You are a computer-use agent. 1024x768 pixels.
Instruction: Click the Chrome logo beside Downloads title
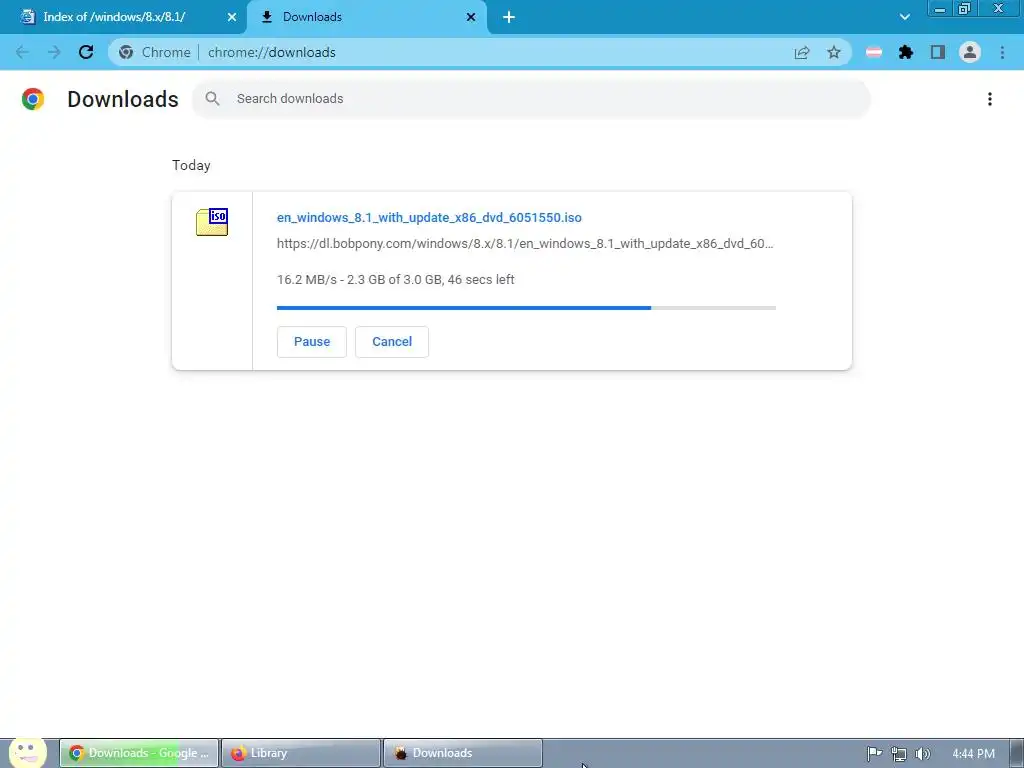(x=33, y=99)
